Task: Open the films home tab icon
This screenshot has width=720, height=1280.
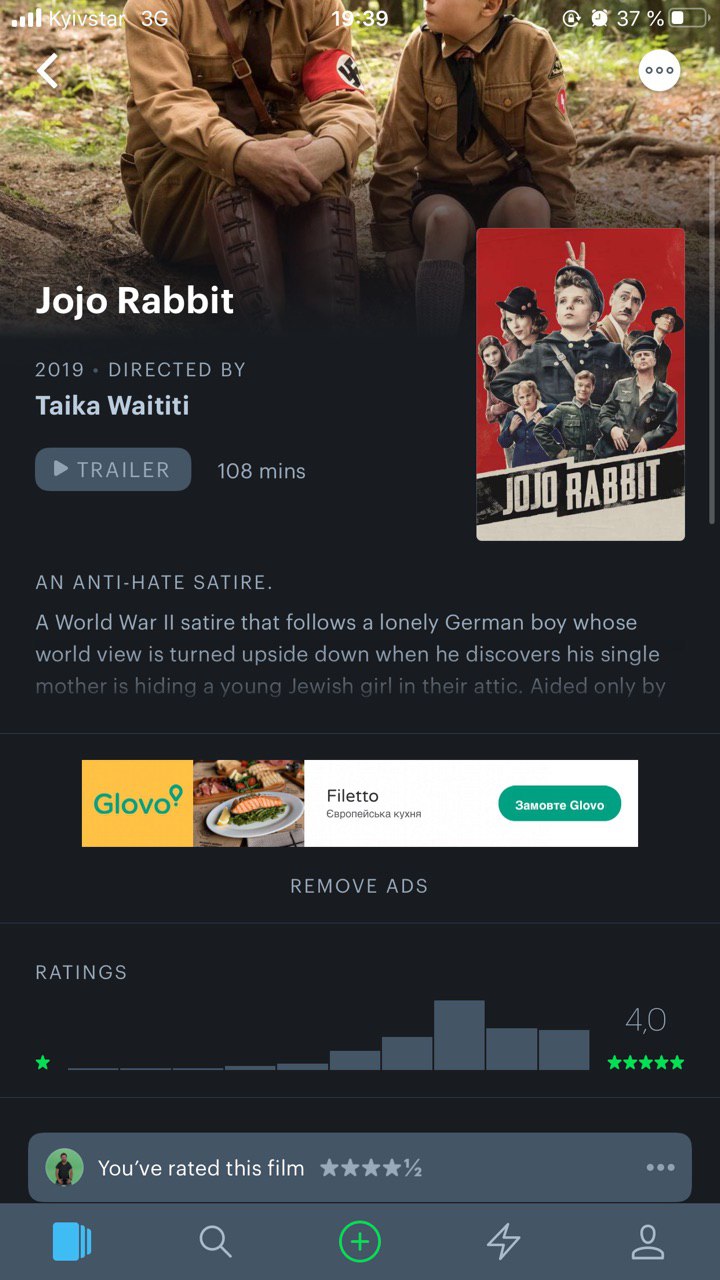Action: click(x=72, y=1242)
